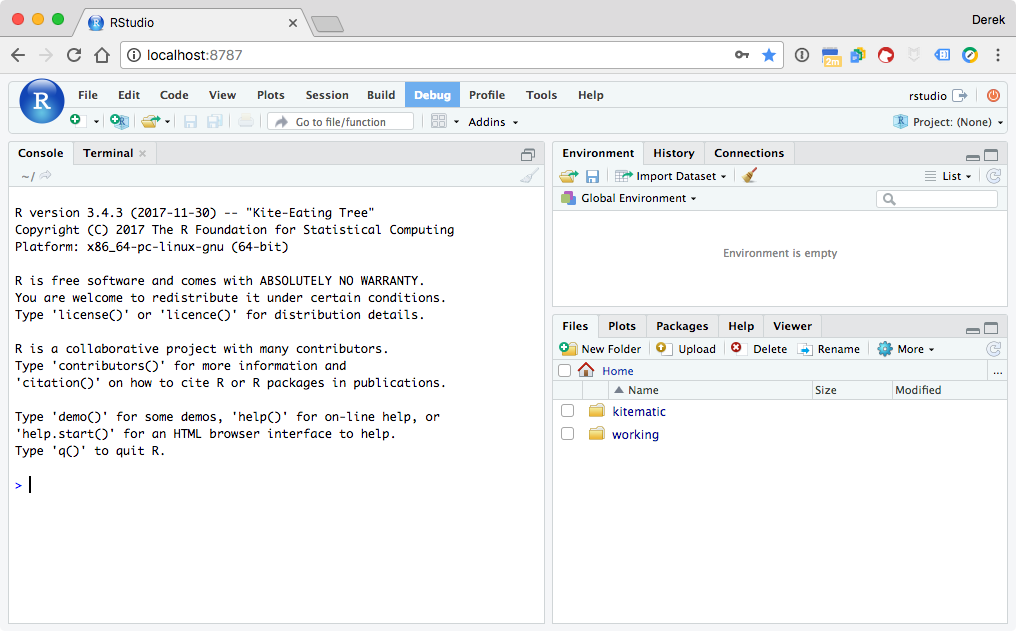This screenshot has width=1016, height=631.
Task: Click the Open File folder icon
Action: pyautogui.click(x=150, y=121)
